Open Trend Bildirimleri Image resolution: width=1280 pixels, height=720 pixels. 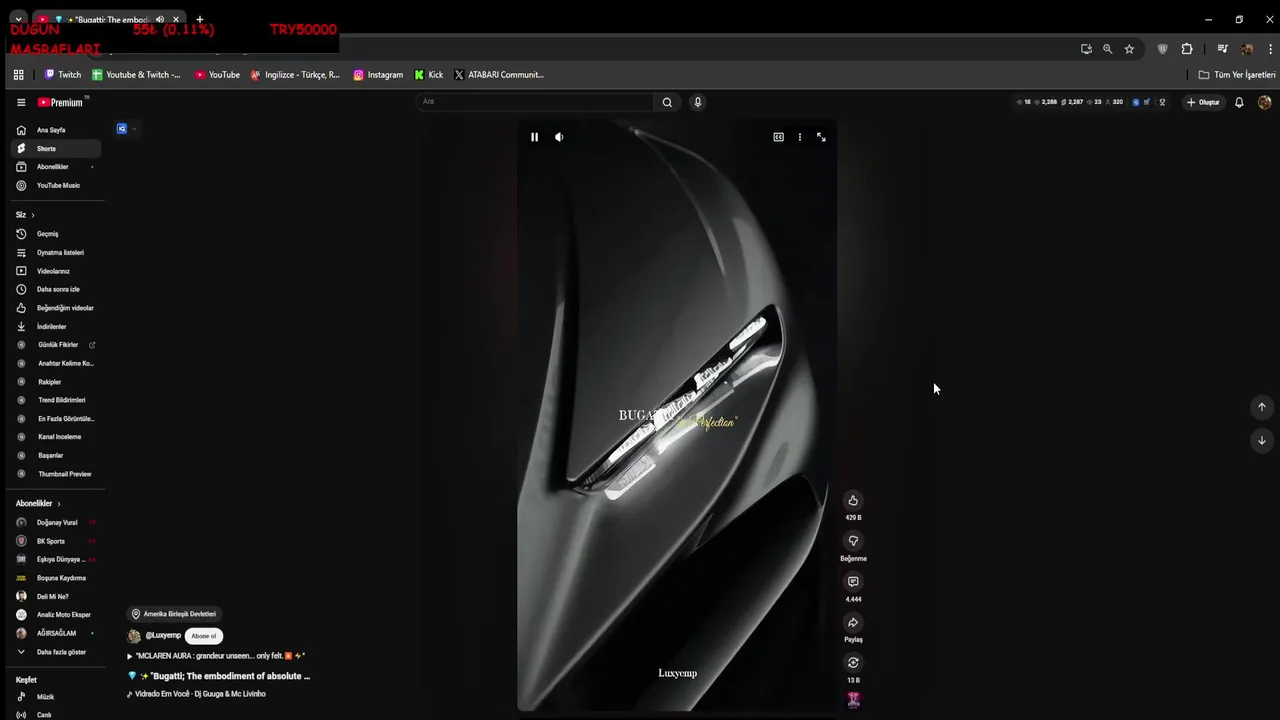point(56,400)
